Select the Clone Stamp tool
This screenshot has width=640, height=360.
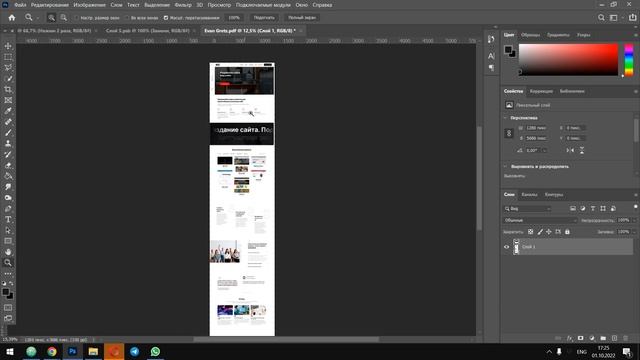click(8, 143)
